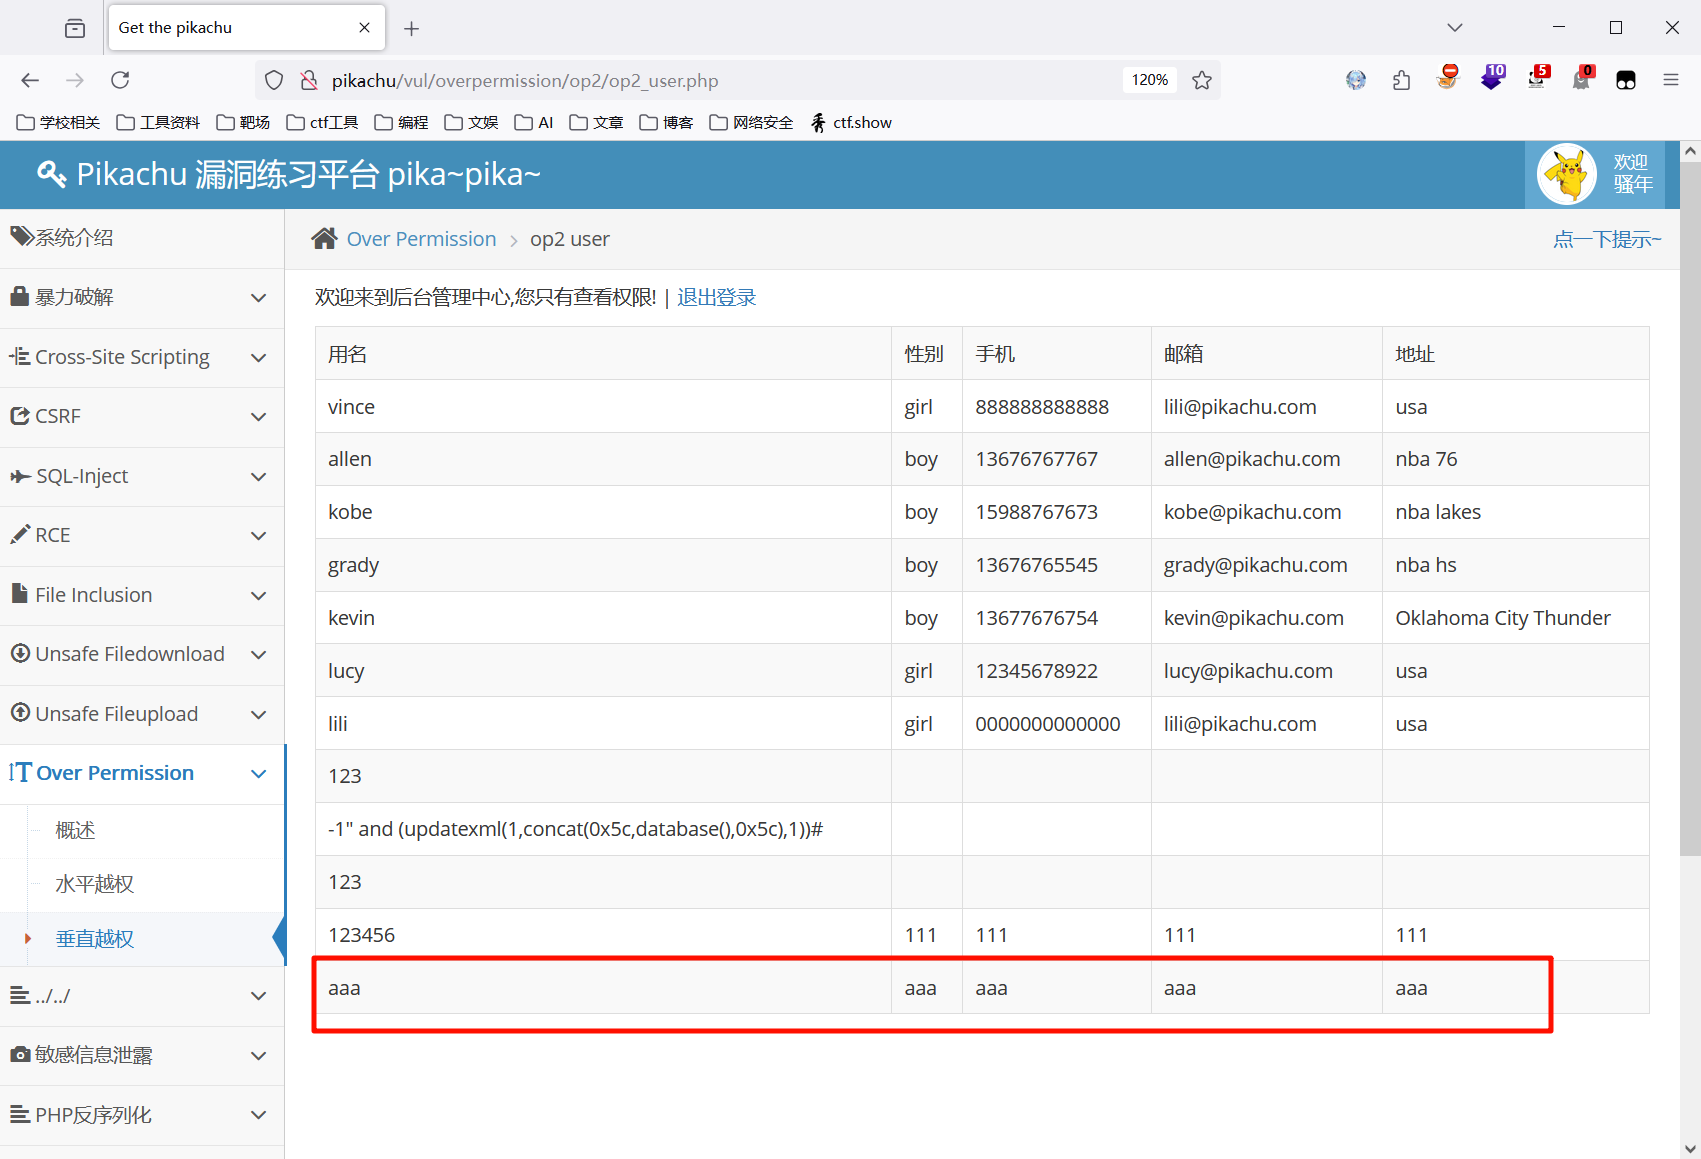Open the ctf工具 bookmark folder
Image resolution: width=1701 pixels, height=1159 pixels.
click(322, 122)
